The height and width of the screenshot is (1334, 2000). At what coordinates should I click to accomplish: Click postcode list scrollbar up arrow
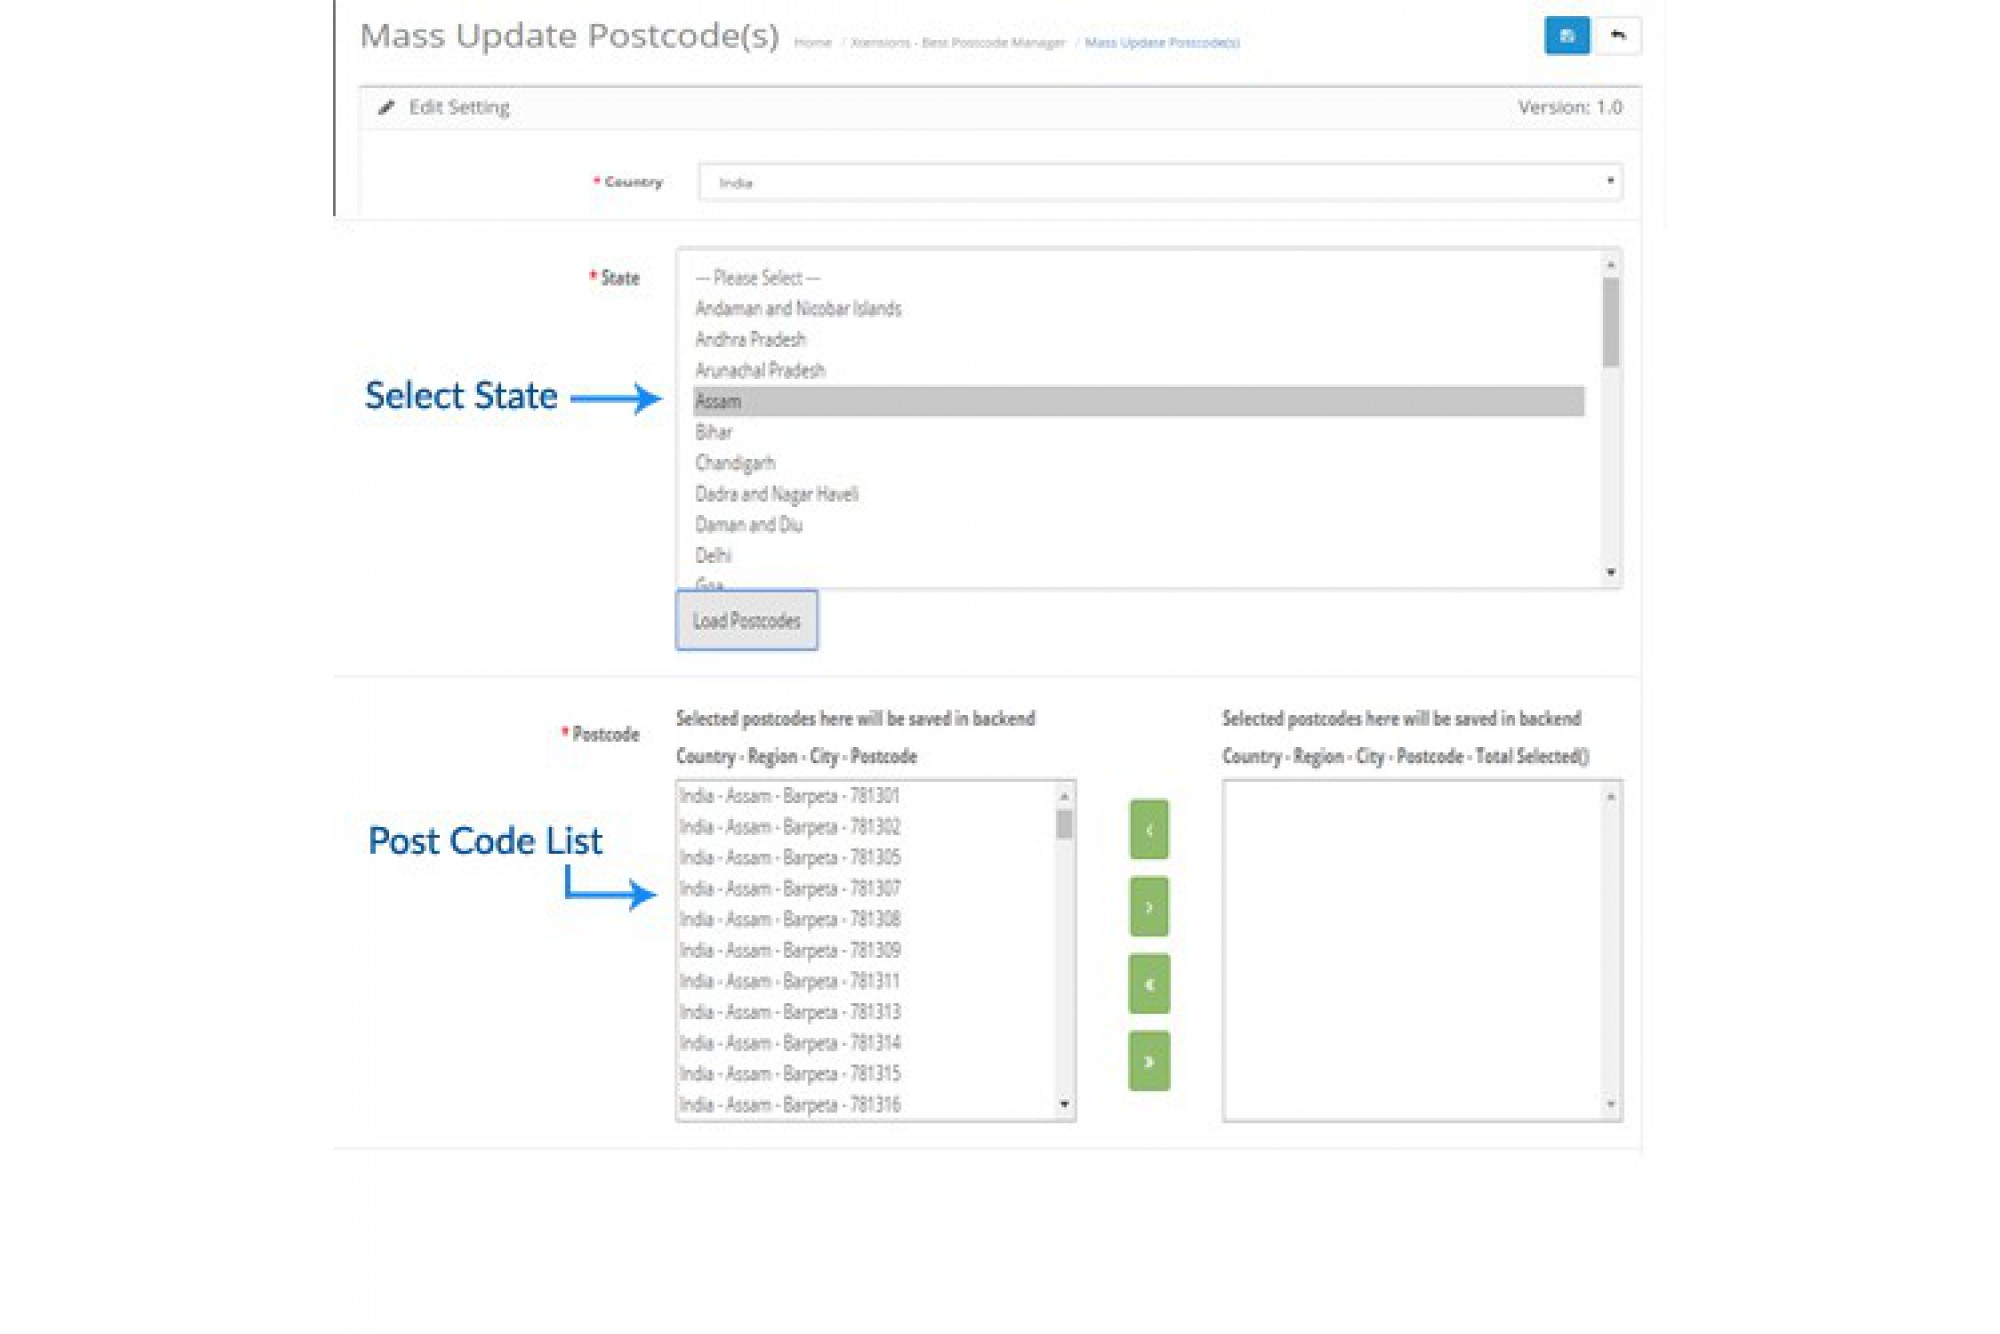(1065, 796)
